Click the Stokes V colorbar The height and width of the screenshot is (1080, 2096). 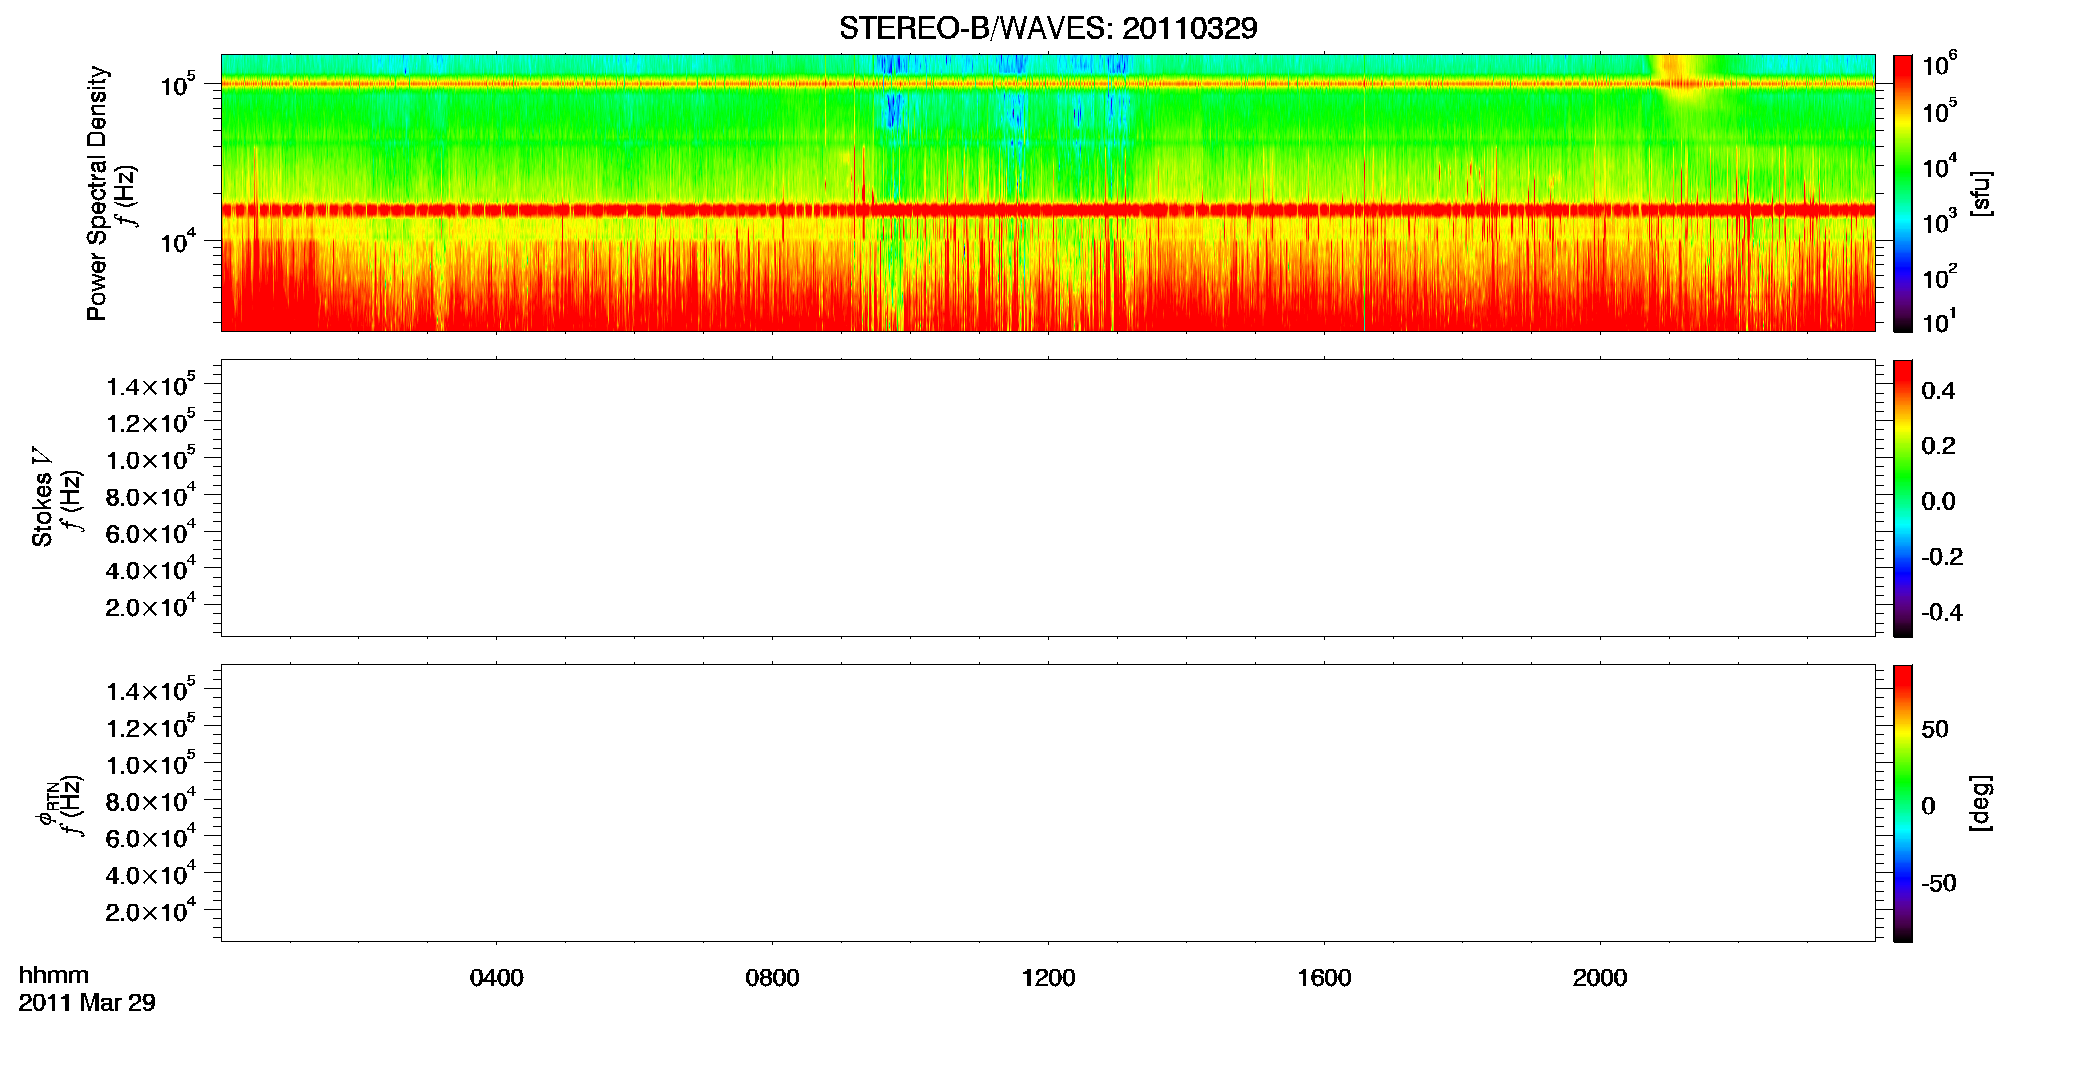coord(1903,498)
